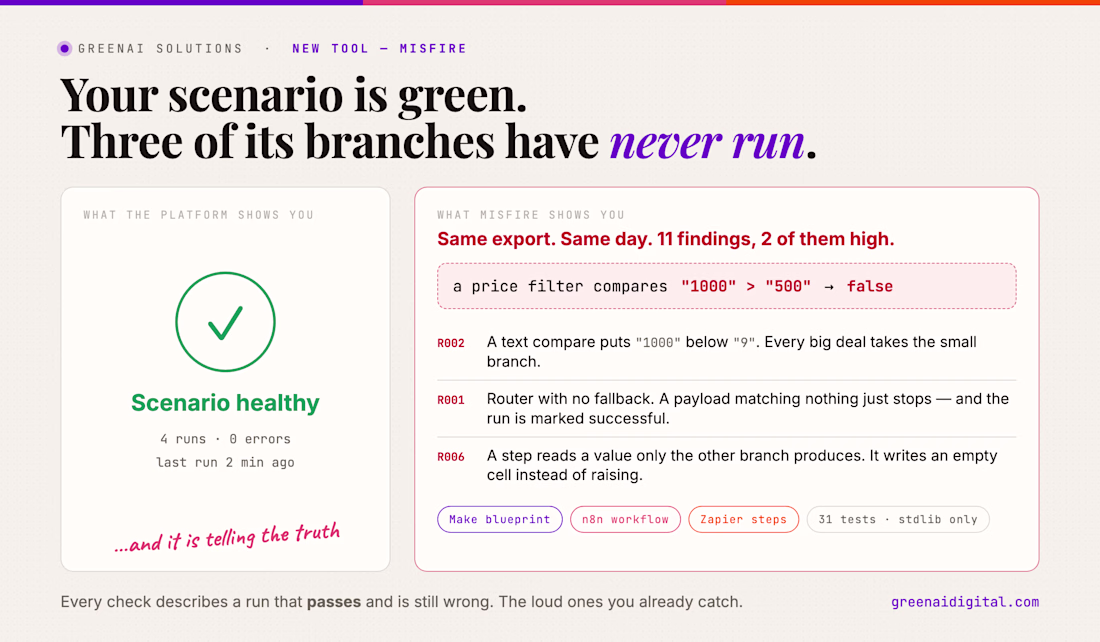Screen dimensions: 1100x642
Task: Click the 'Router with no fallback' finding description
Action: pyautogui.click(x=748, y=408)
